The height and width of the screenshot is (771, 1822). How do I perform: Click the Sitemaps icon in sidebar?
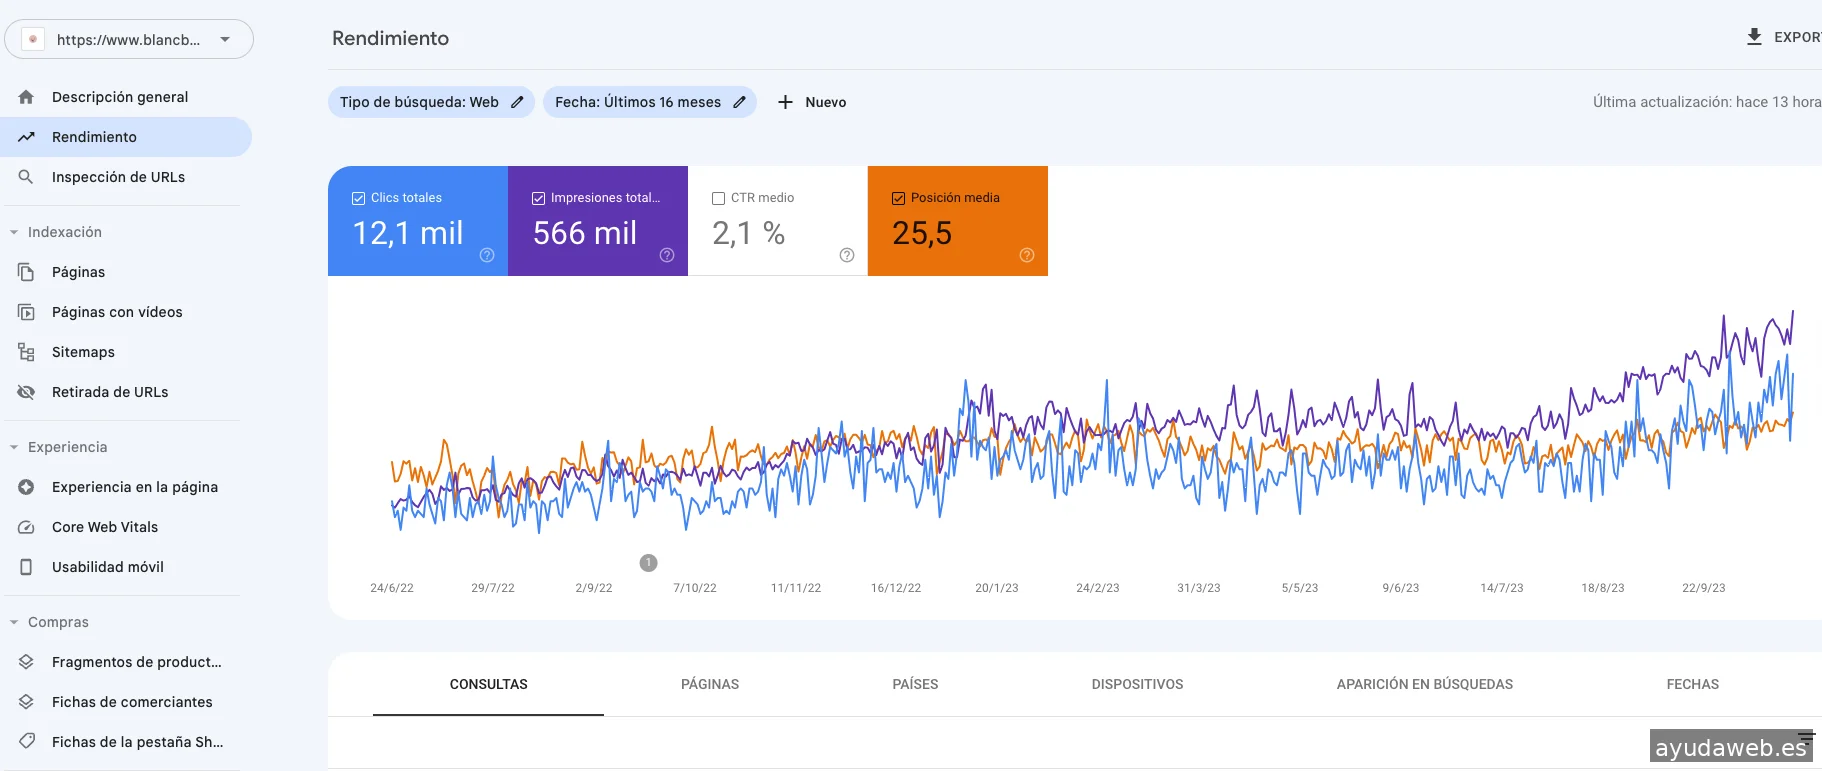pos(26,352)
